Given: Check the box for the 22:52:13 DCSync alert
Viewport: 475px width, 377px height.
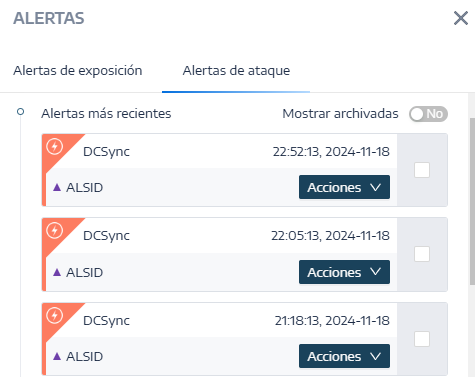Looking at the screenshot, I should [x=422, y=170].
